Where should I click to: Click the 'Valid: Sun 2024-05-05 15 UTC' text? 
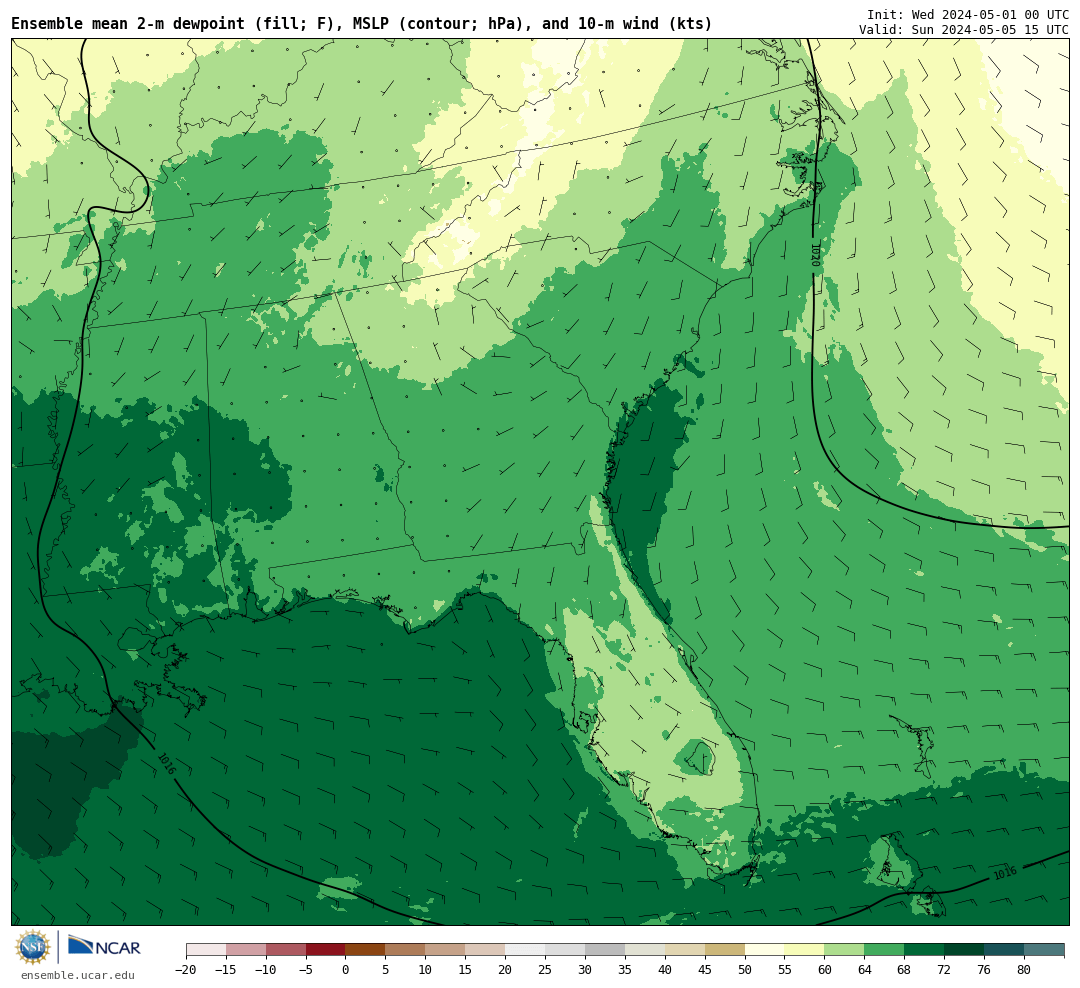point(964,30)
